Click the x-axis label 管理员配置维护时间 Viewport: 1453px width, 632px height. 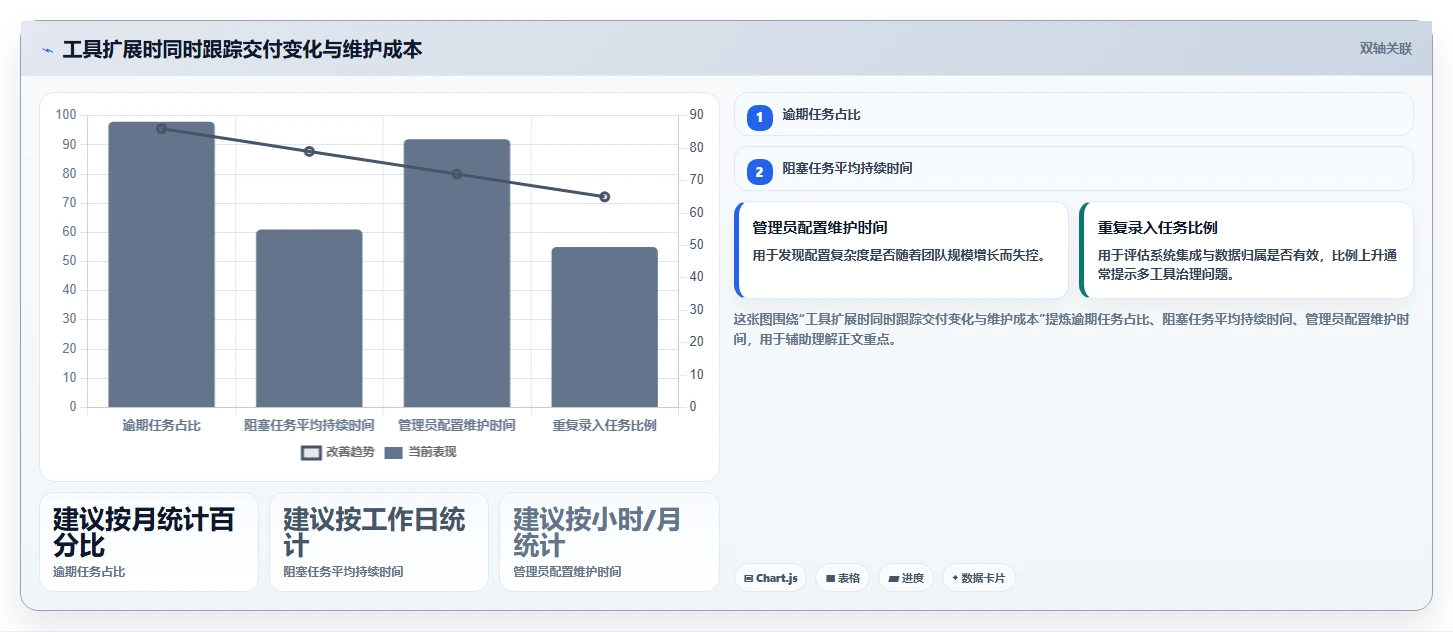pyautogui.click(x=457, y=425)
